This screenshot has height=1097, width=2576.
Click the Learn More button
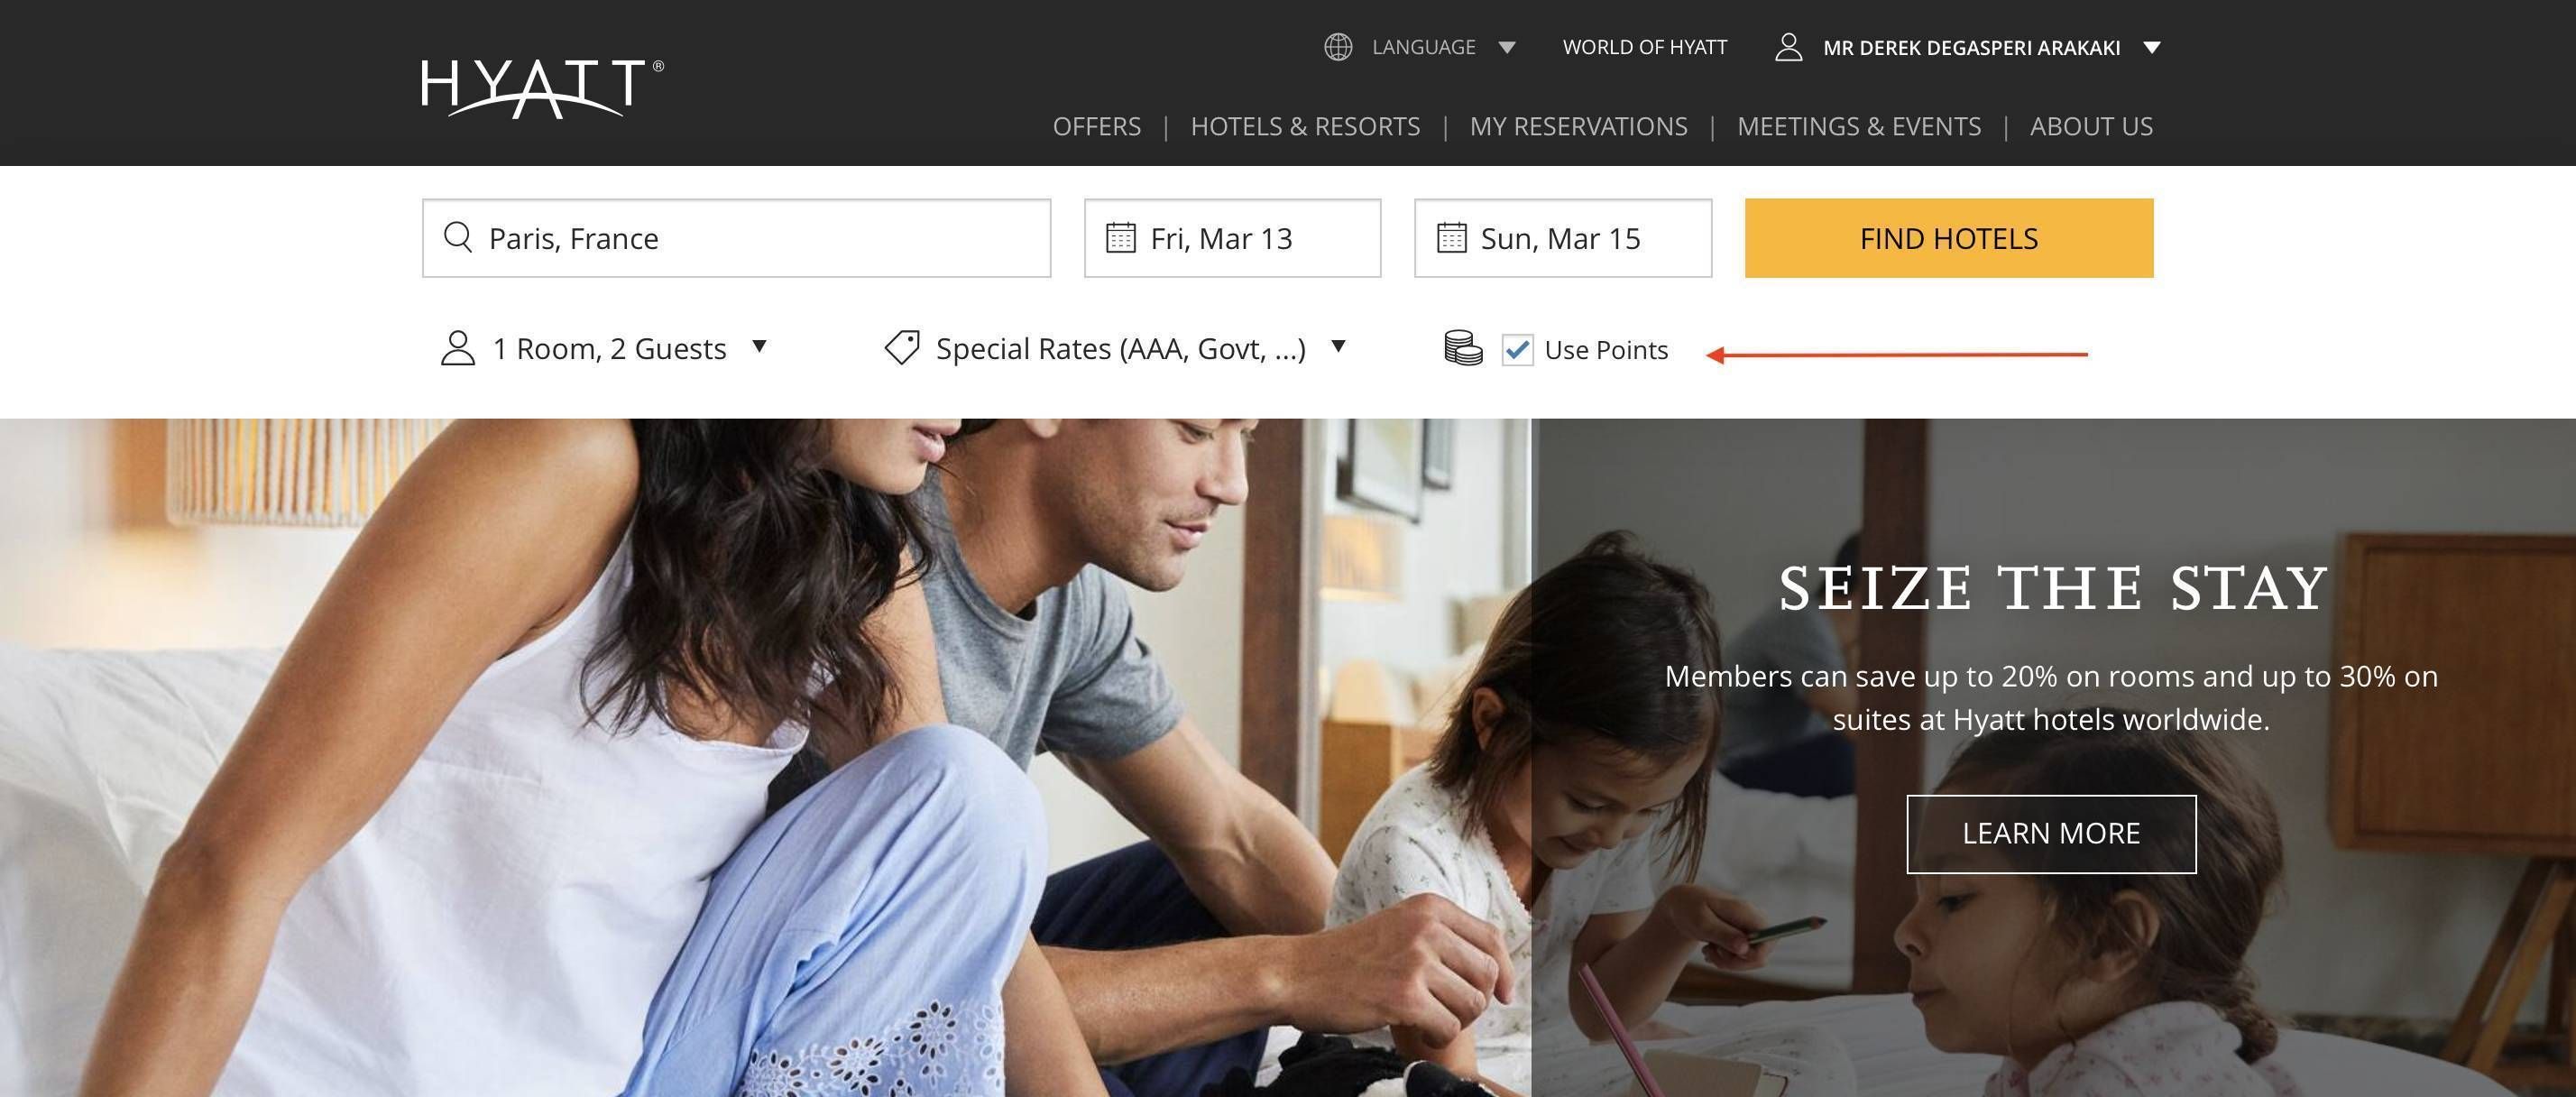point(2051,834)
